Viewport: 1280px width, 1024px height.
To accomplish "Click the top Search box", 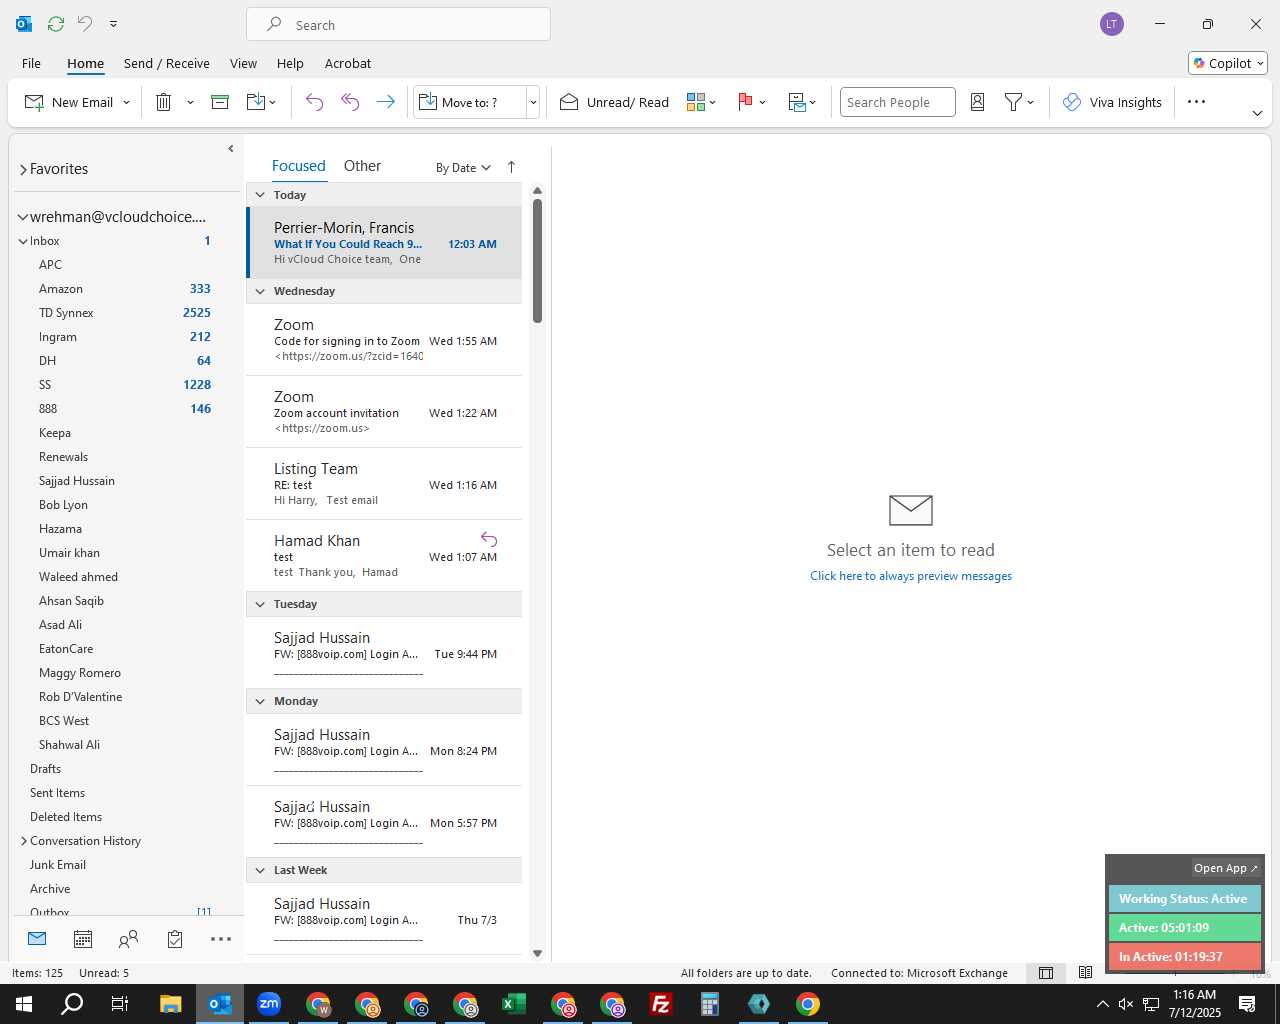I will pyautogui.click(x=398, y=25).
